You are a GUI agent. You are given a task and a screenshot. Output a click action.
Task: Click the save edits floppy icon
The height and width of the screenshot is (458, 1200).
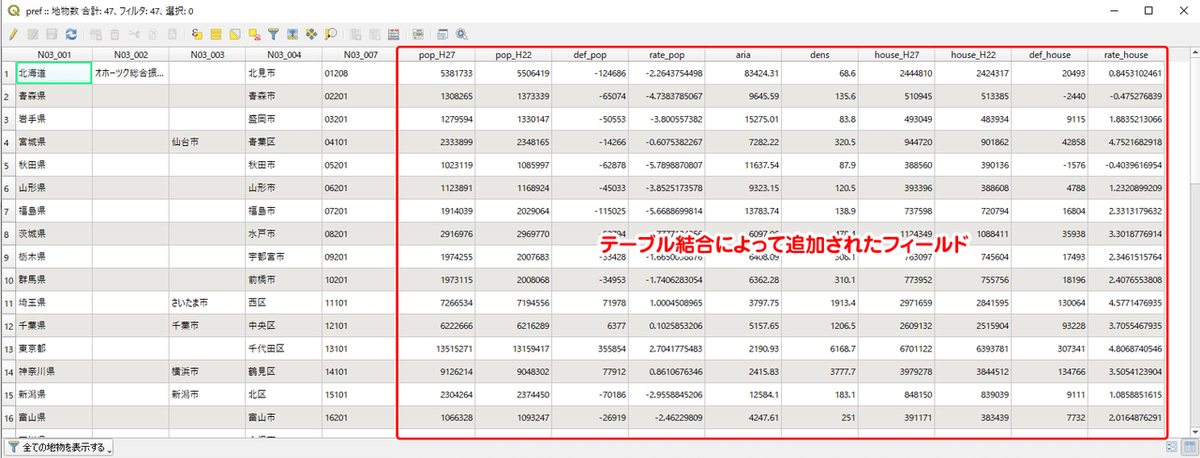click(x=52, y=34)
